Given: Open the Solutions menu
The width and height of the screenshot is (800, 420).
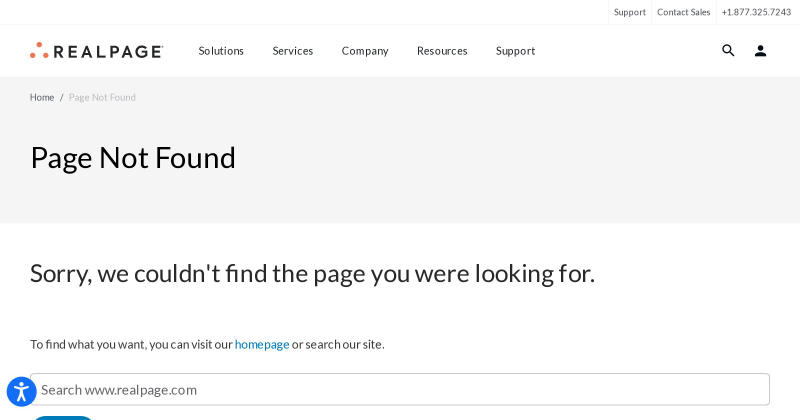Looking at the screenshot, I should (221, 51).
